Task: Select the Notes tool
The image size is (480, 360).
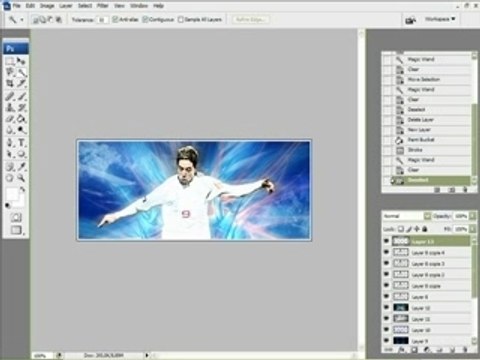Action: click(x=10, y=167)
